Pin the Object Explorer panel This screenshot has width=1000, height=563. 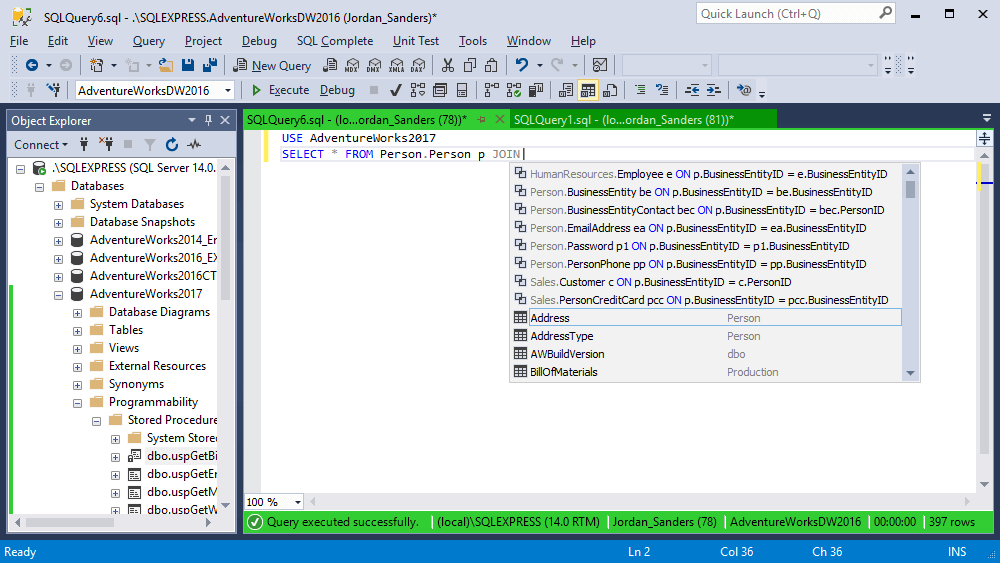[209, 120]
